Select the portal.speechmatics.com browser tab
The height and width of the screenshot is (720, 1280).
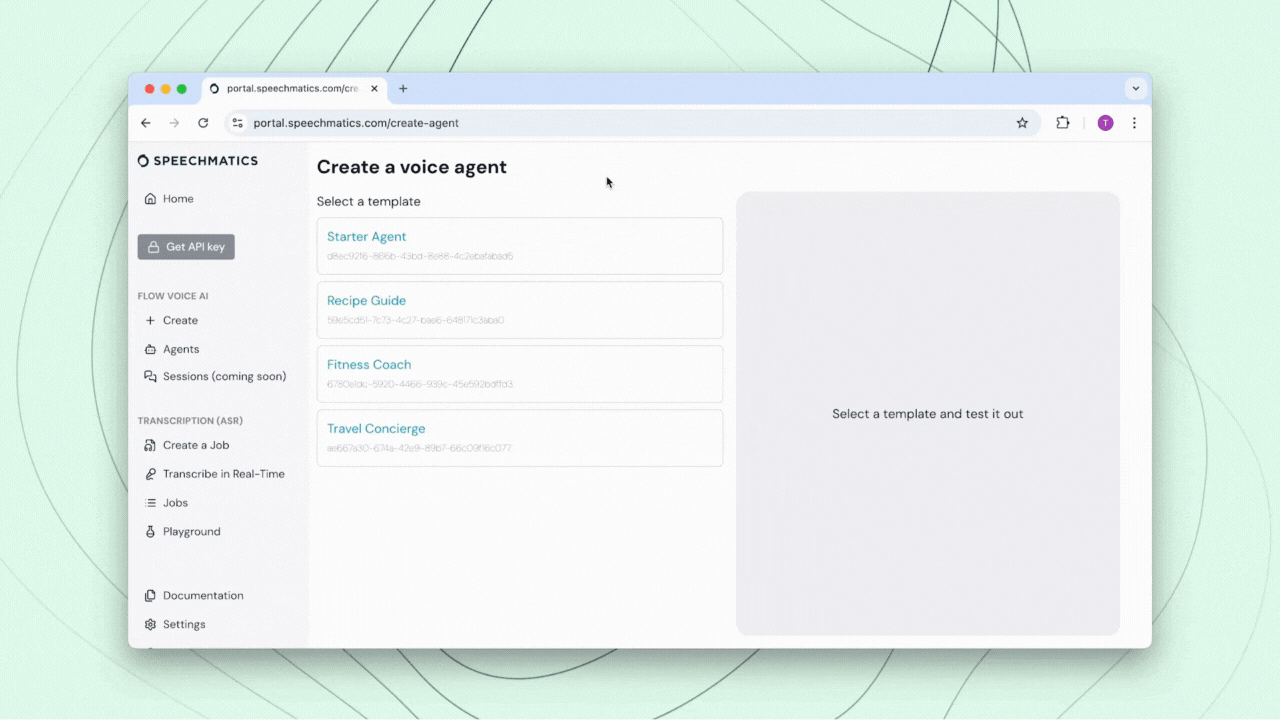pyautogui.click(x=295, y=89)
